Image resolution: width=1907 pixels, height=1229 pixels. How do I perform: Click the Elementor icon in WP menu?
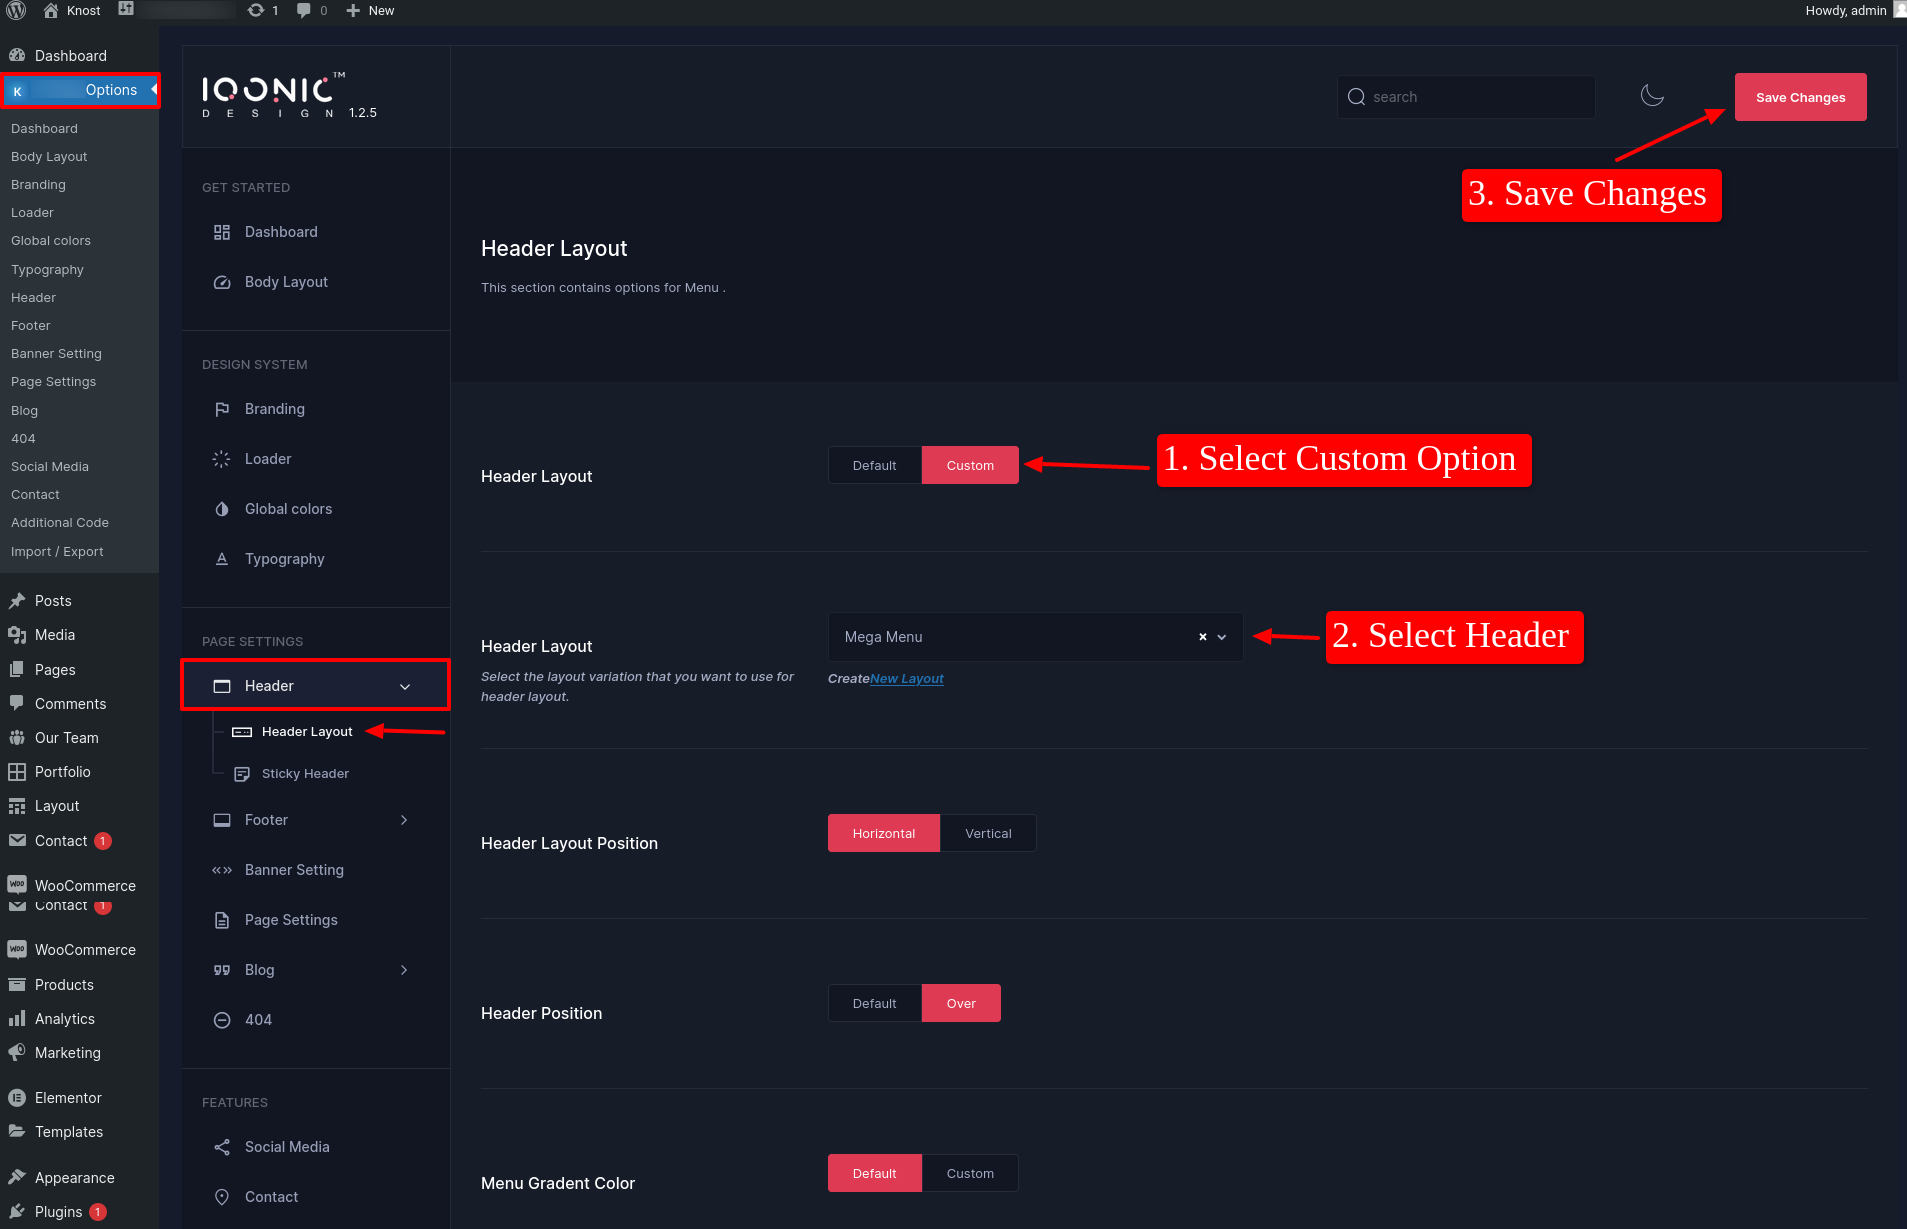(x=17, y=1098)
